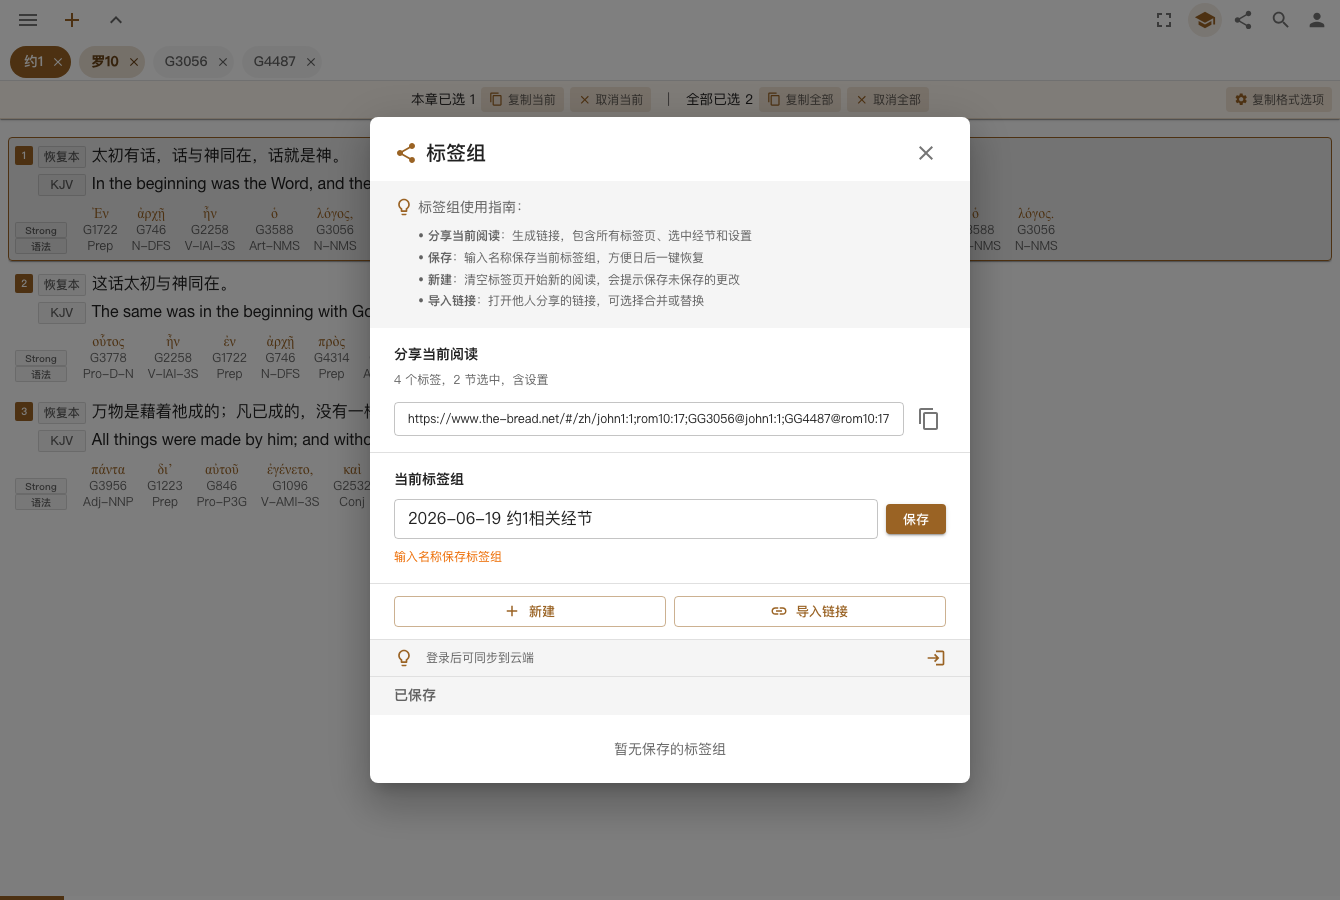Toggle 恢复本 label on verse 3
The width and height of the screenshot is (1340, 900).
click(62, 412)
